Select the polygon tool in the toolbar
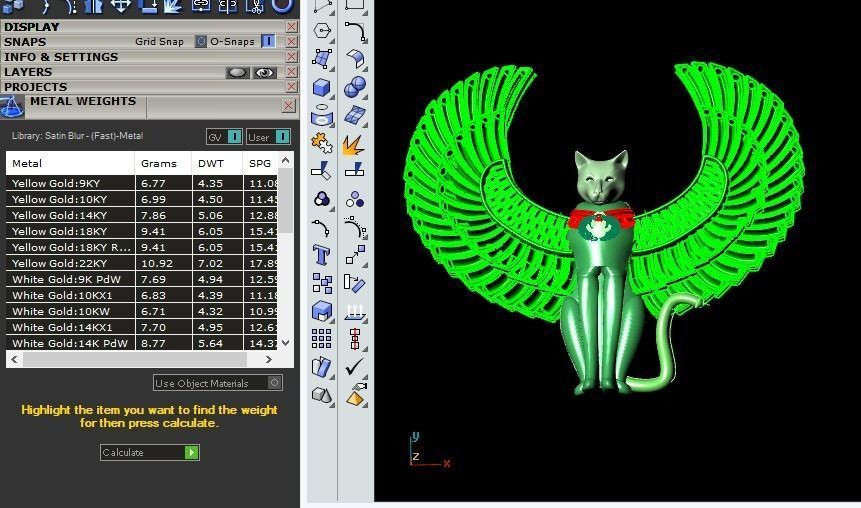 (x=322, y=30)
